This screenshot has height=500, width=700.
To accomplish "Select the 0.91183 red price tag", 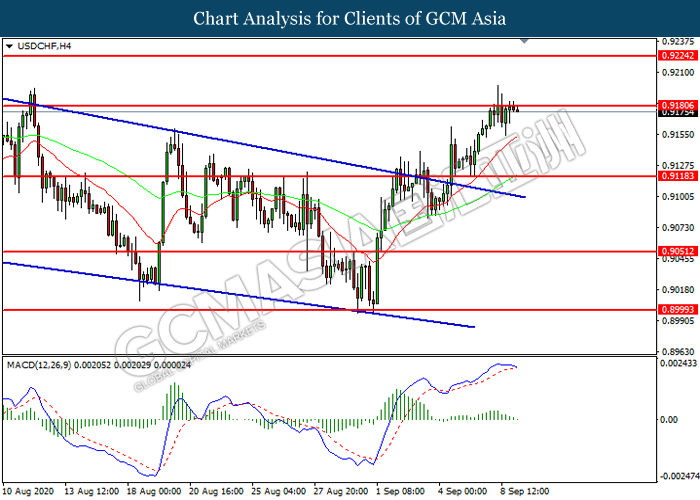I will pos(678,176).
